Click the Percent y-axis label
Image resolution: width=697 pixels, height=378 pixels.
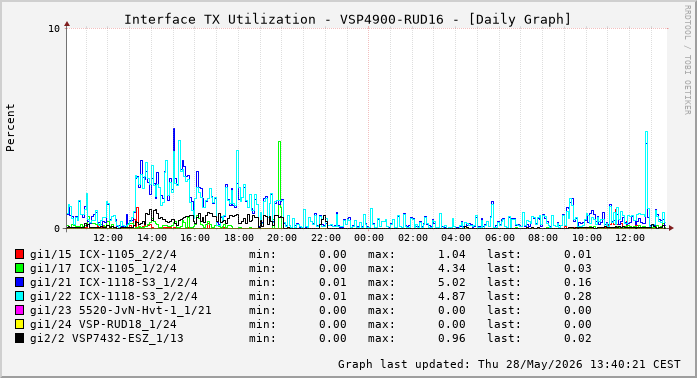pyautogui.click(x=10, y=128)
